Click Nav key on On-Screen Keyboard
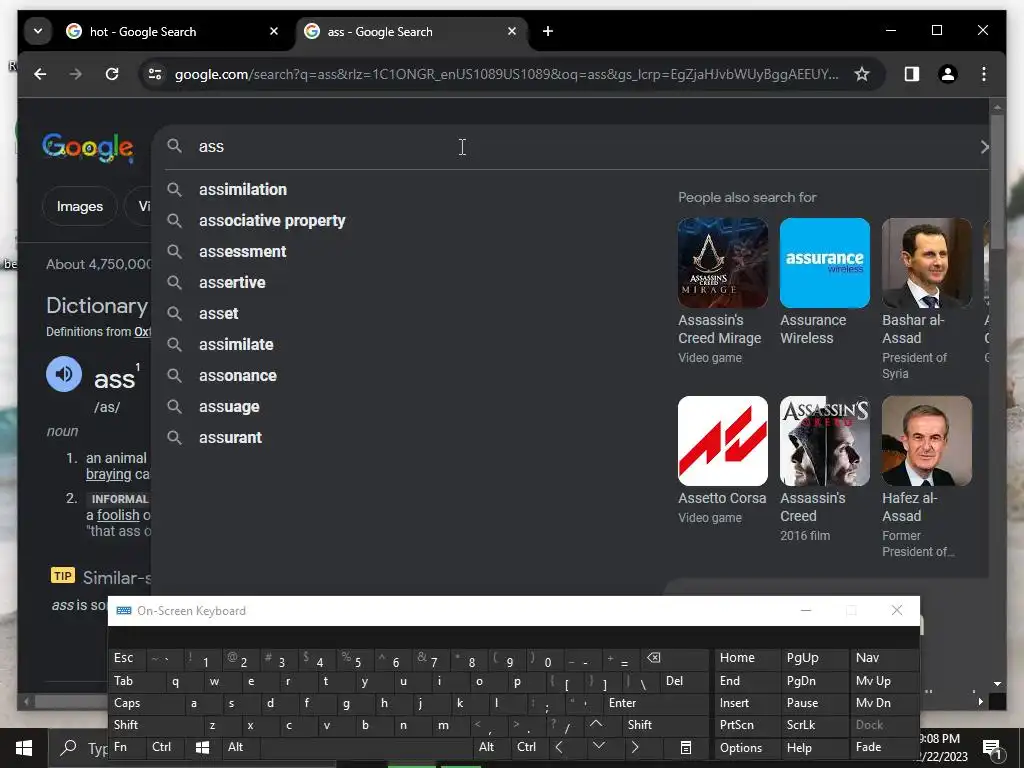1024x768 pixels. tap(883, 658)
